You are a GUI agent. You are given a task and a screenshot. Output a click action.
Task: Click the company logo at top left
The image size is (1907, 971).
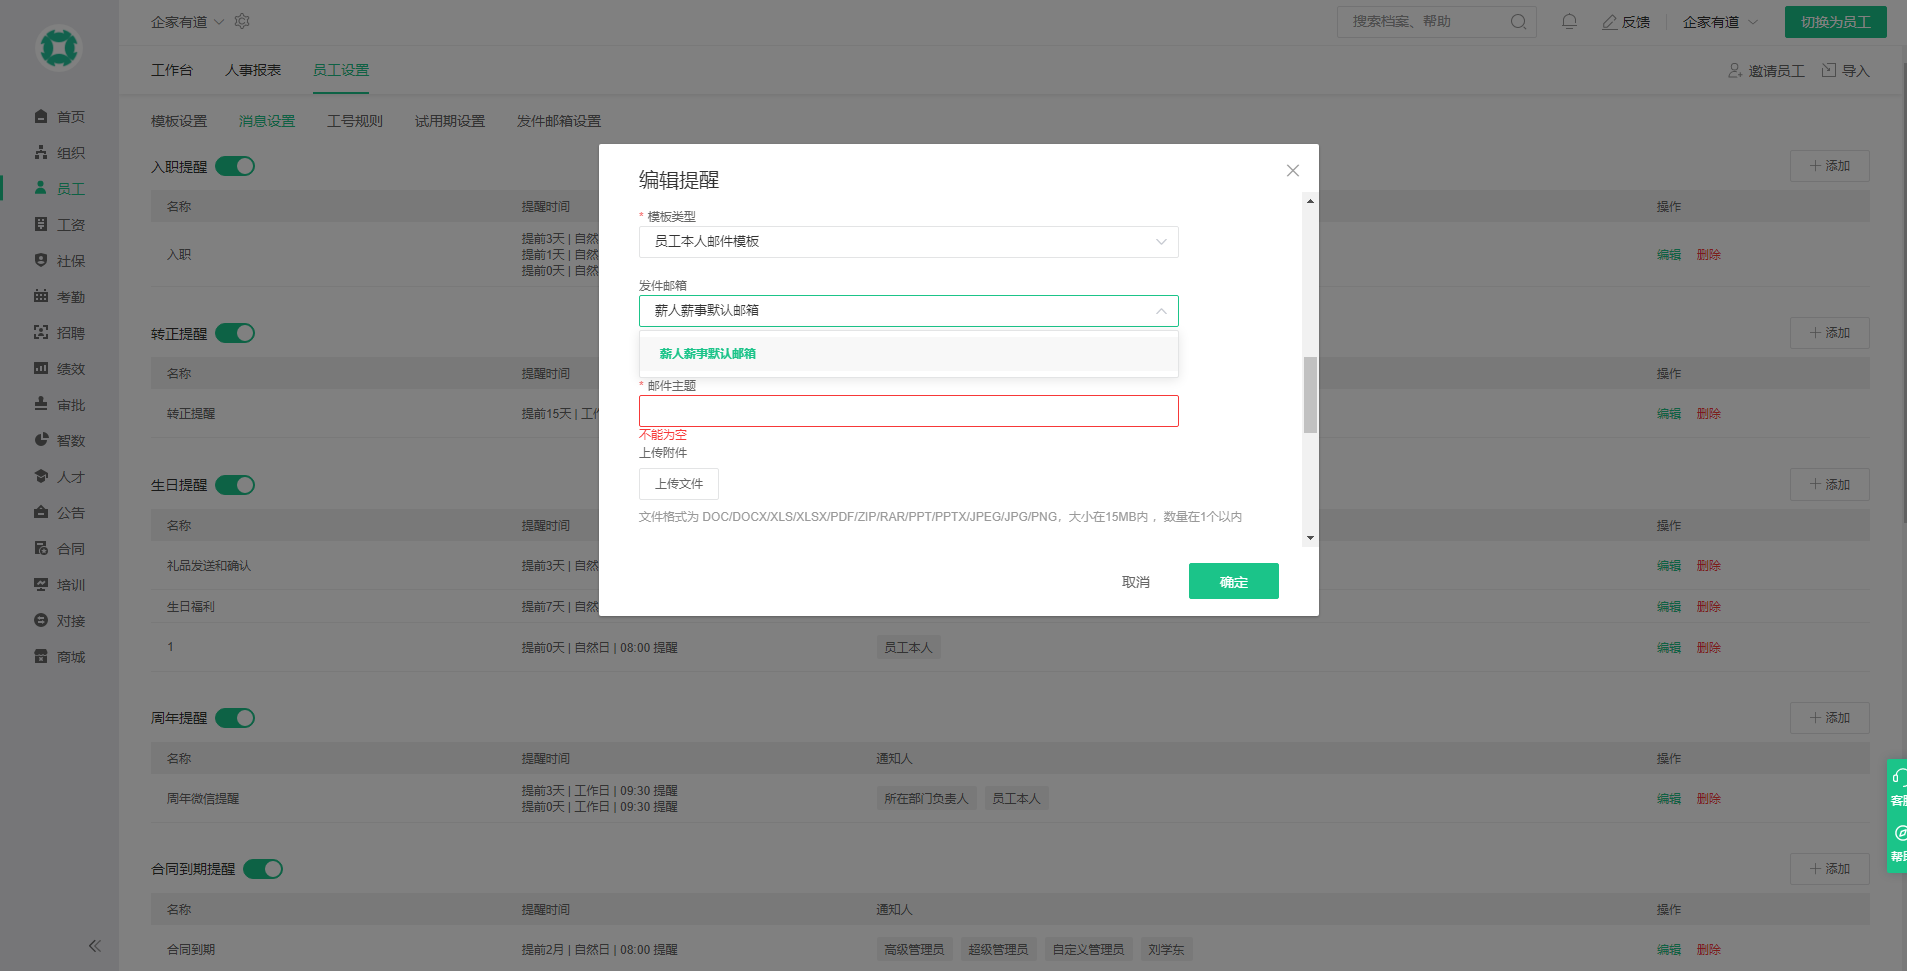[x=59, y=48]
